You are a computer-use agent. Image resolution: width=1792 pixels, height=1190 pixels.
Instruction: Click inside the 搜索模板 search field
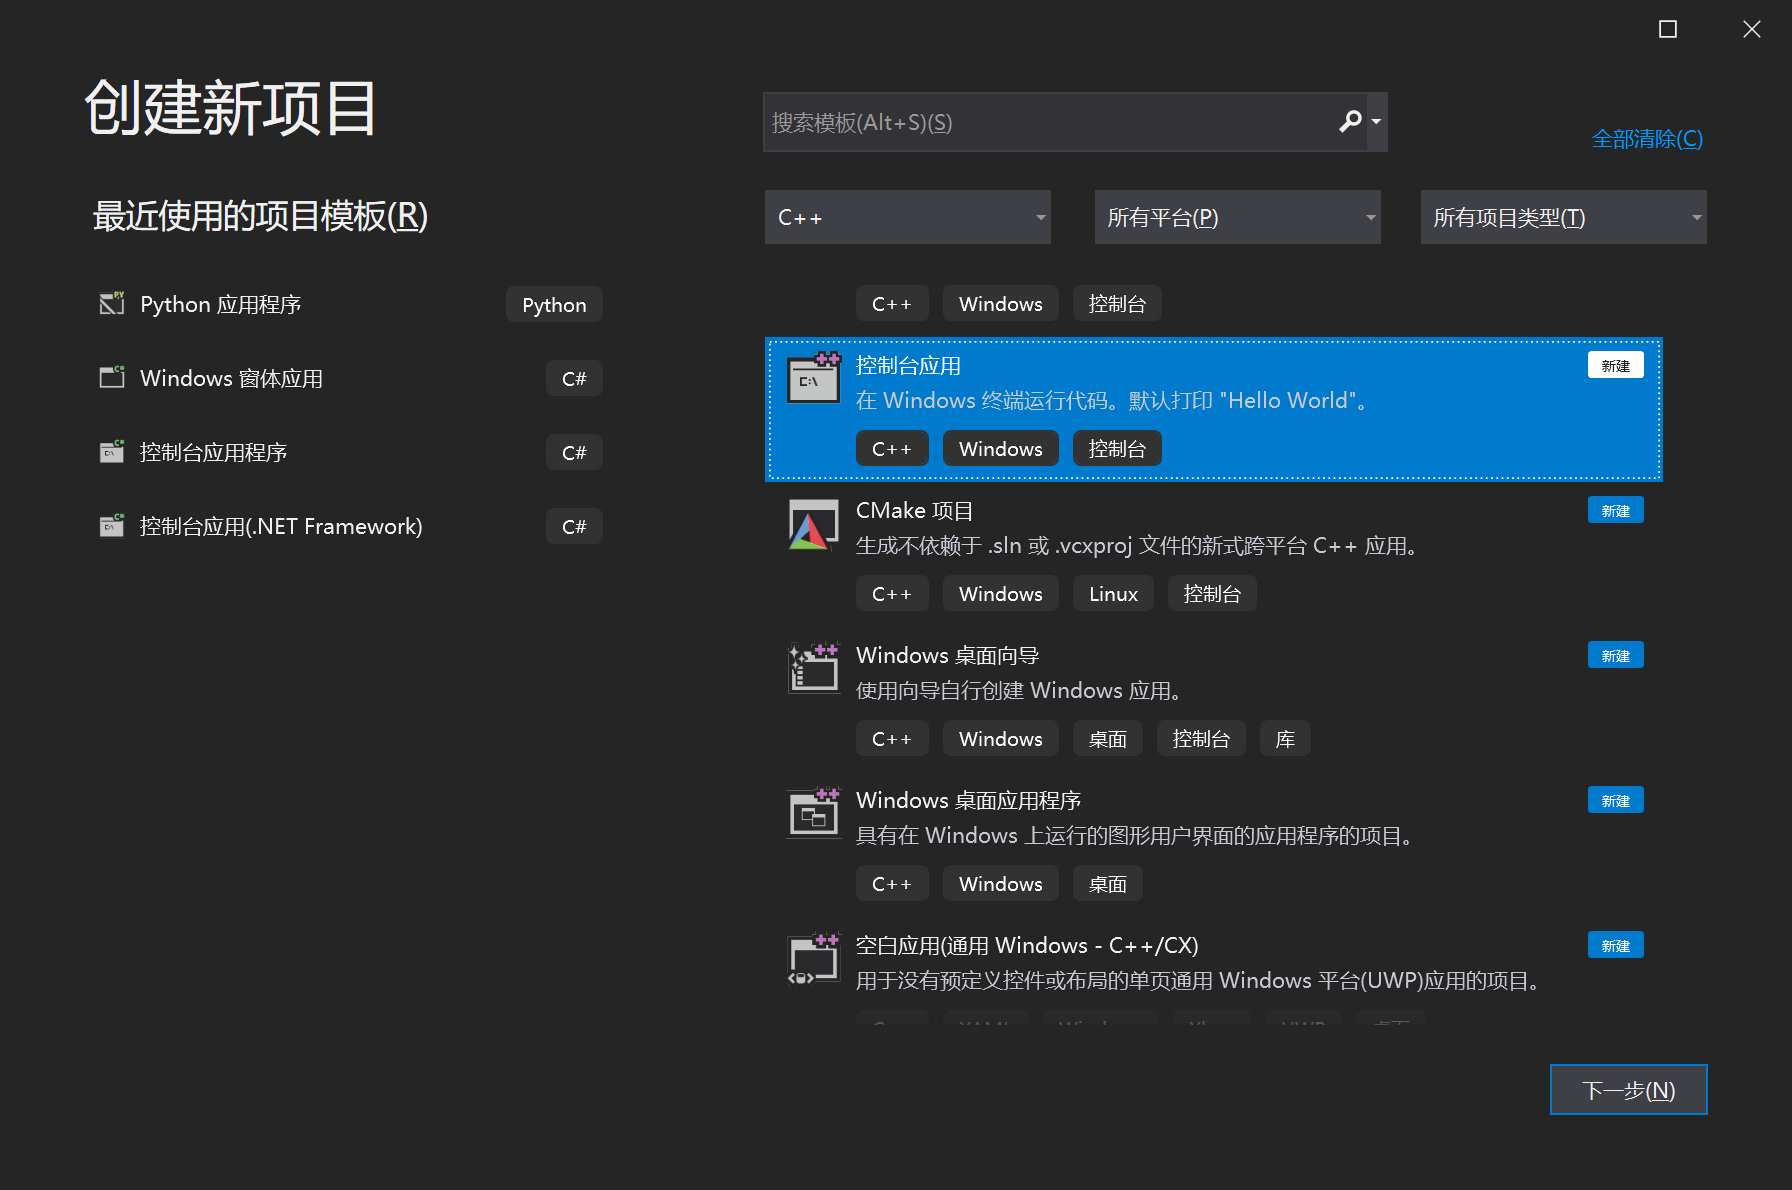1000,121
